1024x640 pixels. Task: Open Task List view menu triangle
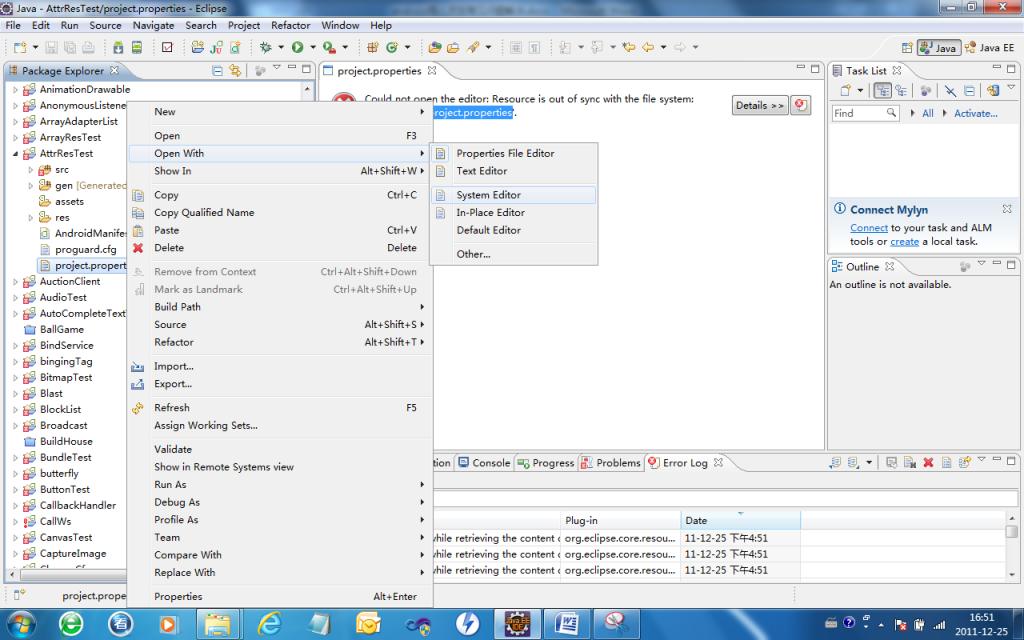point(1011,87)
